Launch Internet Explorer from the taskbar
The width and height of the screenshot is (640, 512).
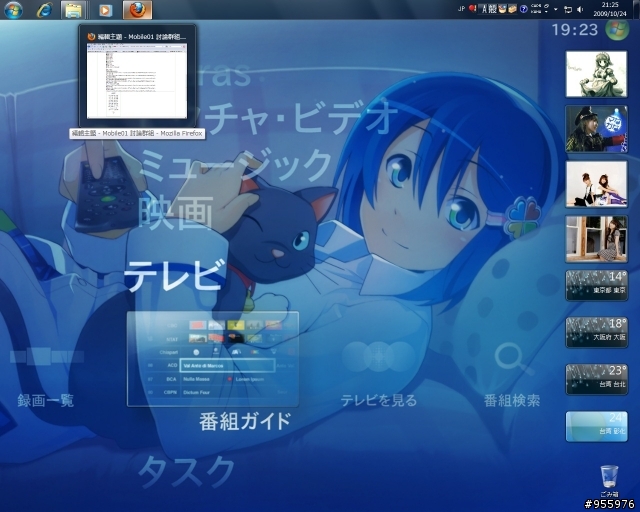coord(44,10)
